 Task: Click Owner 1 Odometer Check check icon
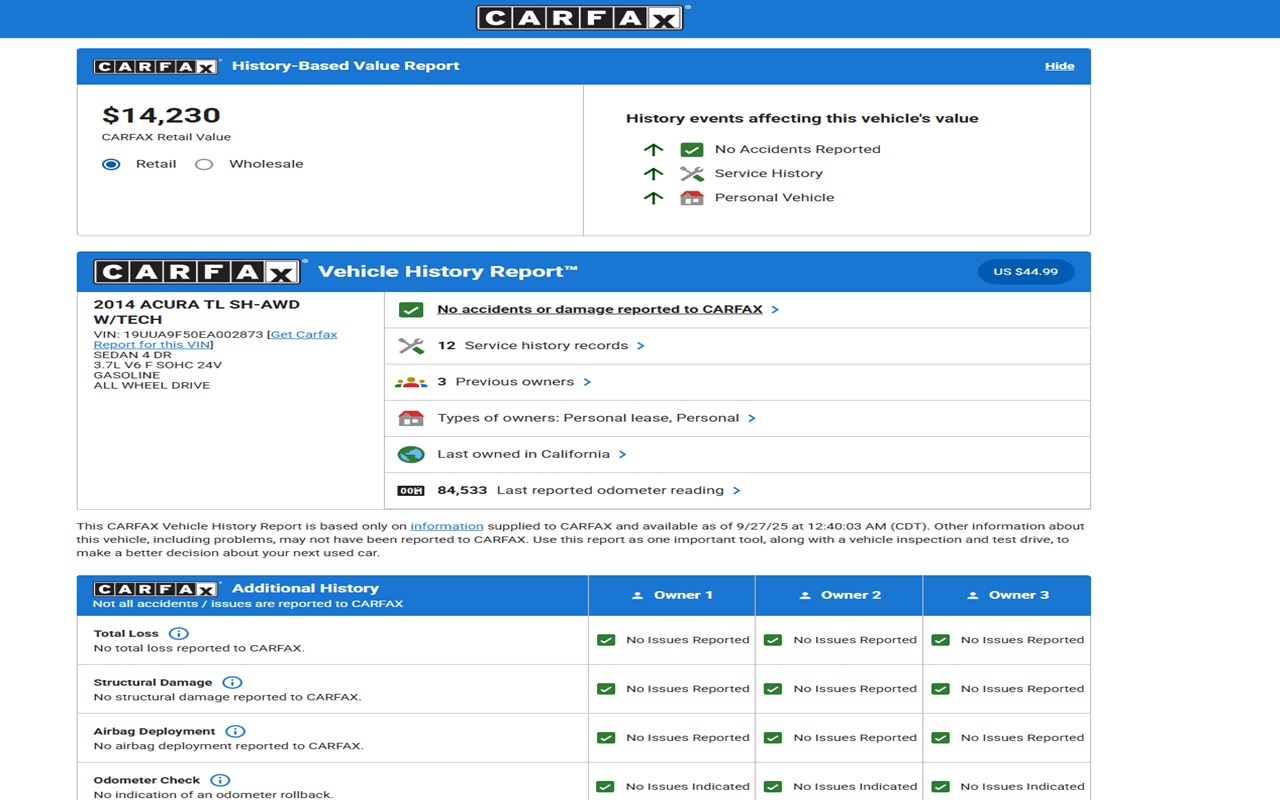[606, 787]
